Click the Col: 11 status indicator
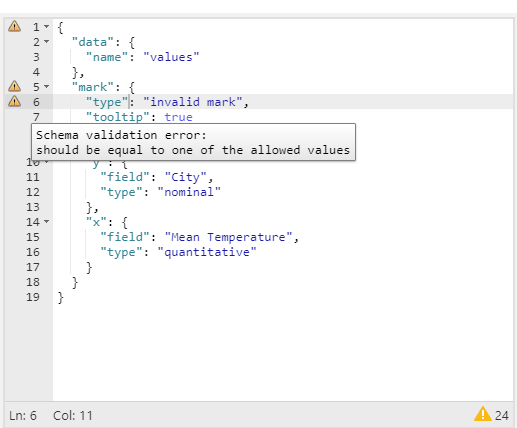The height and width of the screenshot is (428, 517). (x=73, y=416)
